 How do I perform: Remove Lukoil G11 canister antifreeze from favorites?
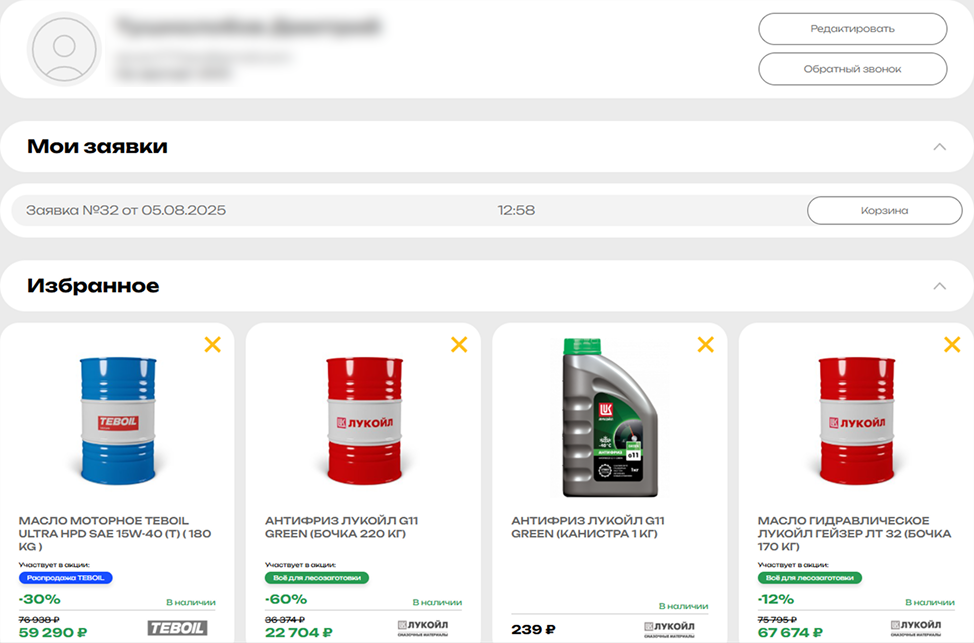(705, 345)
